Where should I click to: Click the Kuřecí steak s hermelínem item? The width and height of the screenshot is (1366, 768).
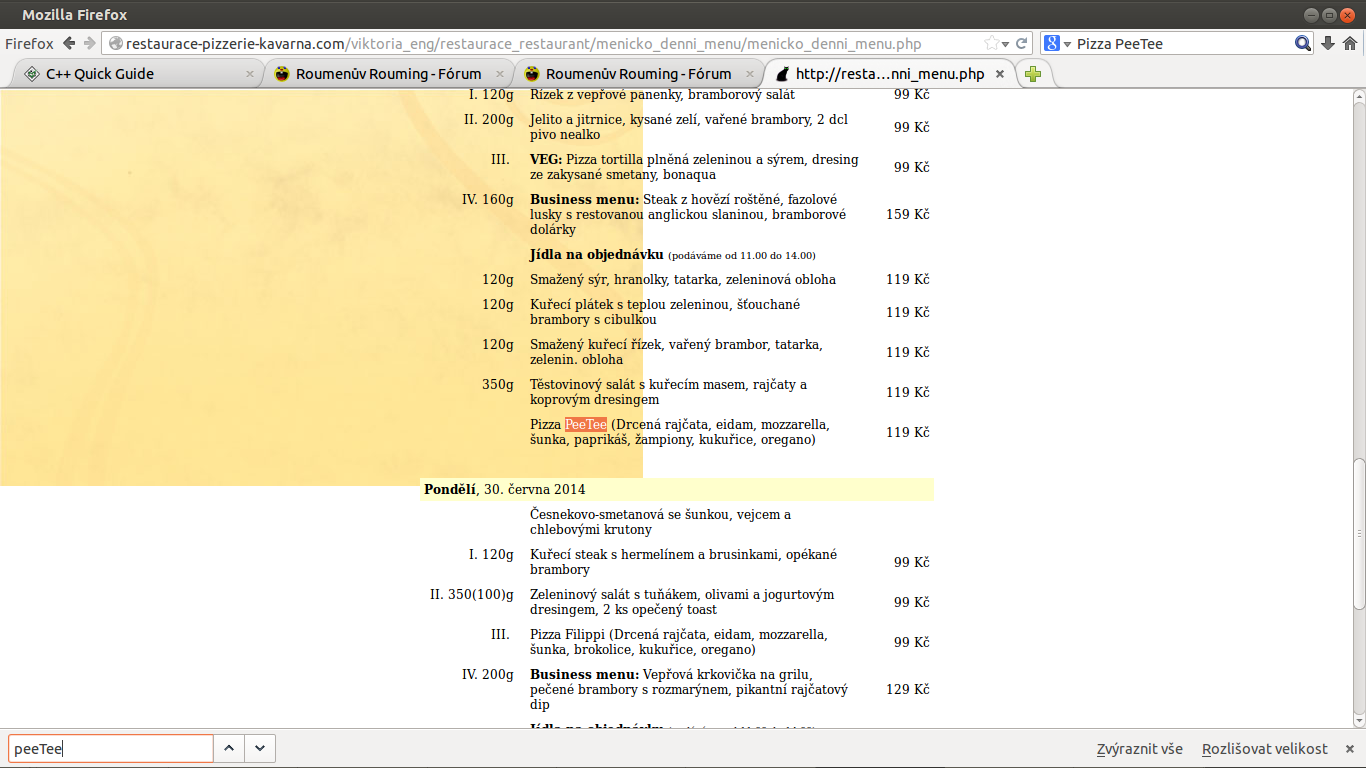click(x=683, y=562)
